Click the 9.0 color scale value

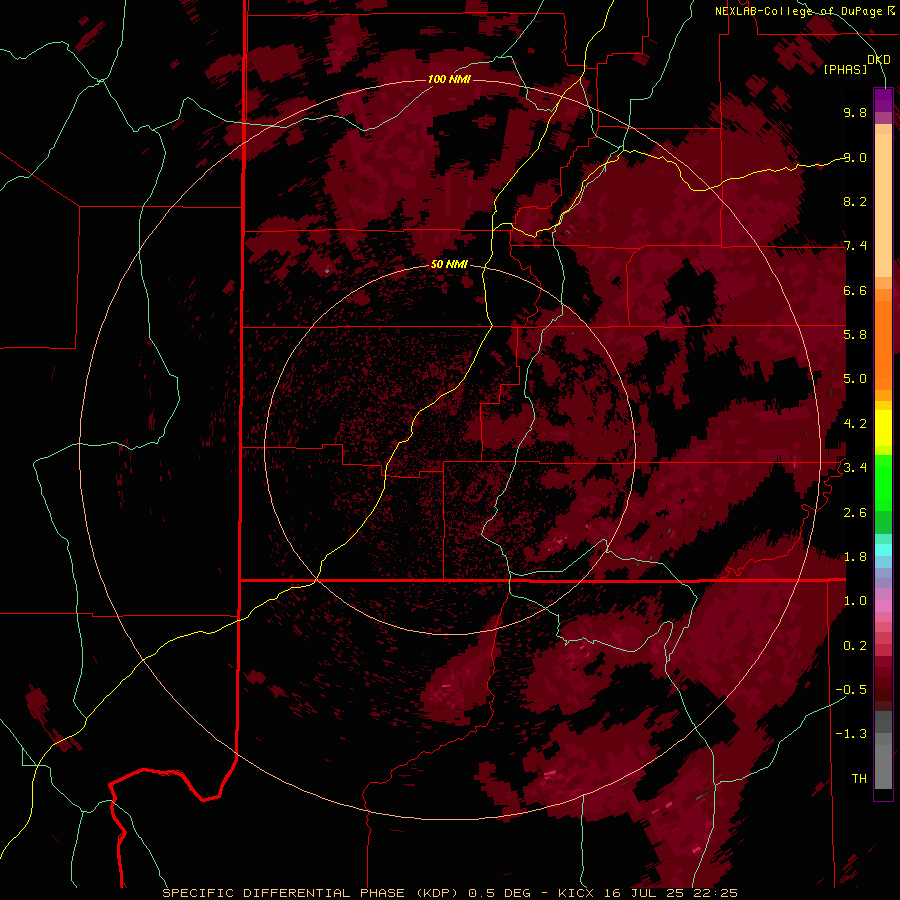point(855,157)
